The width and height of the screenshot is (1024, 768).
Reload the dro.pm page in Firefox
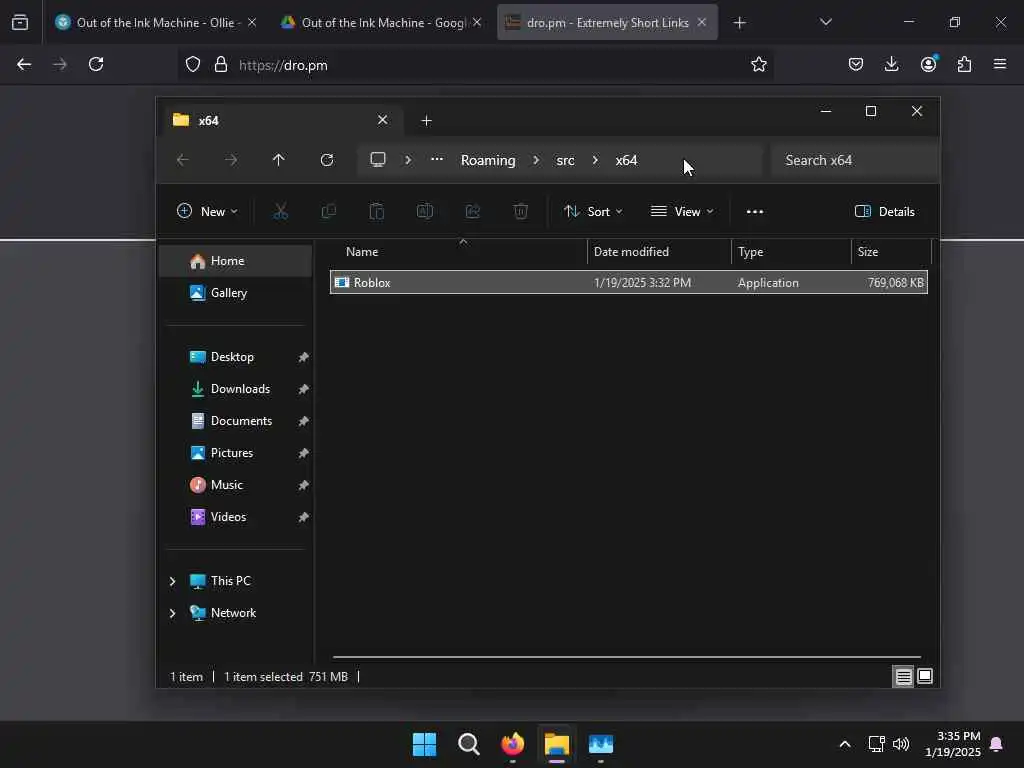[x=96, y=64]
